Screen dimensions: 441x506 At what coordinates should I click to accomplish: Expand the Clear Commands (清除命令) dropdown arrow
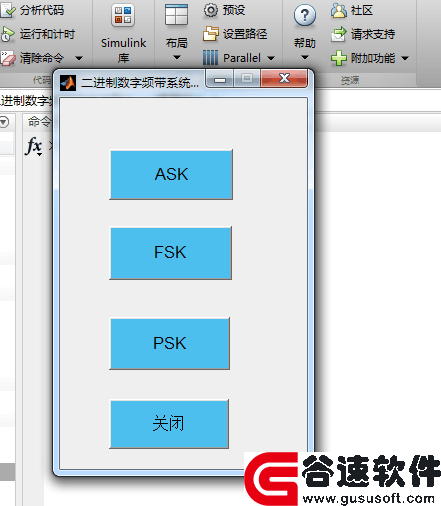79,58
